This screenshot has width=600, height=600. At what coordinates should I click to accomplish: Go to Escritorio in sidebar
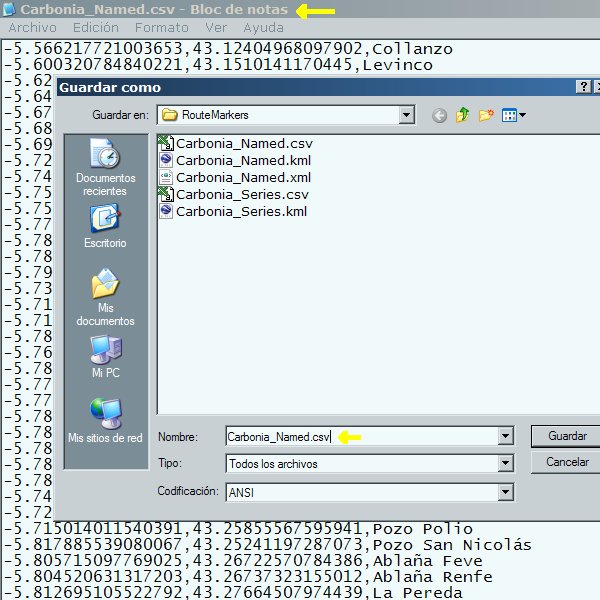105,227
